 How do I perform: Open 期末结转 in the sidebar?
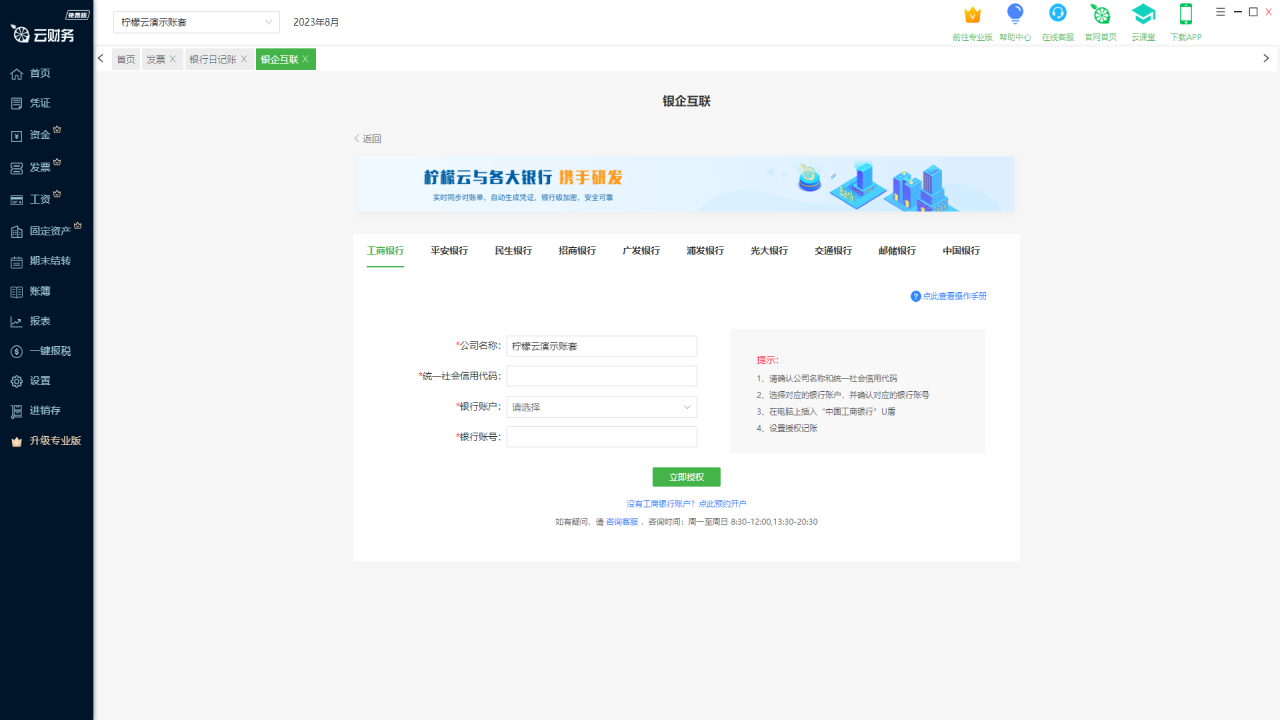(x=49, y=261)
